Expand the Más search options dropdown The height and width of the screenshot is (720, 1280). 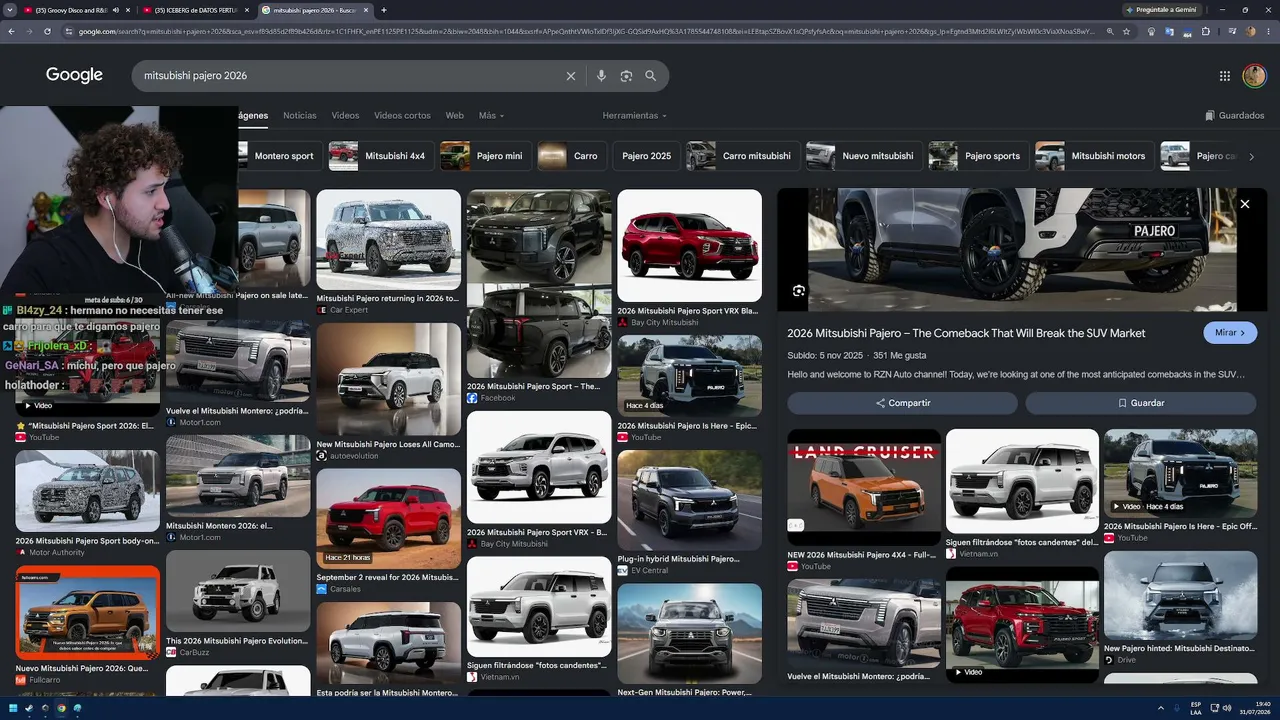pos(491,115)
